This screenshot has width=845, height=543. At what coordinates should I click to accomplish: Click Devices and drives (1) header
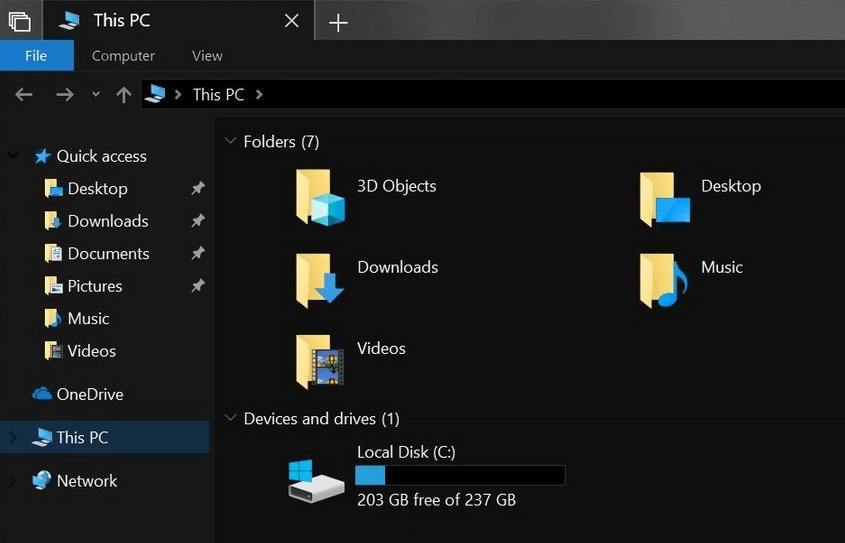(322, 419)
